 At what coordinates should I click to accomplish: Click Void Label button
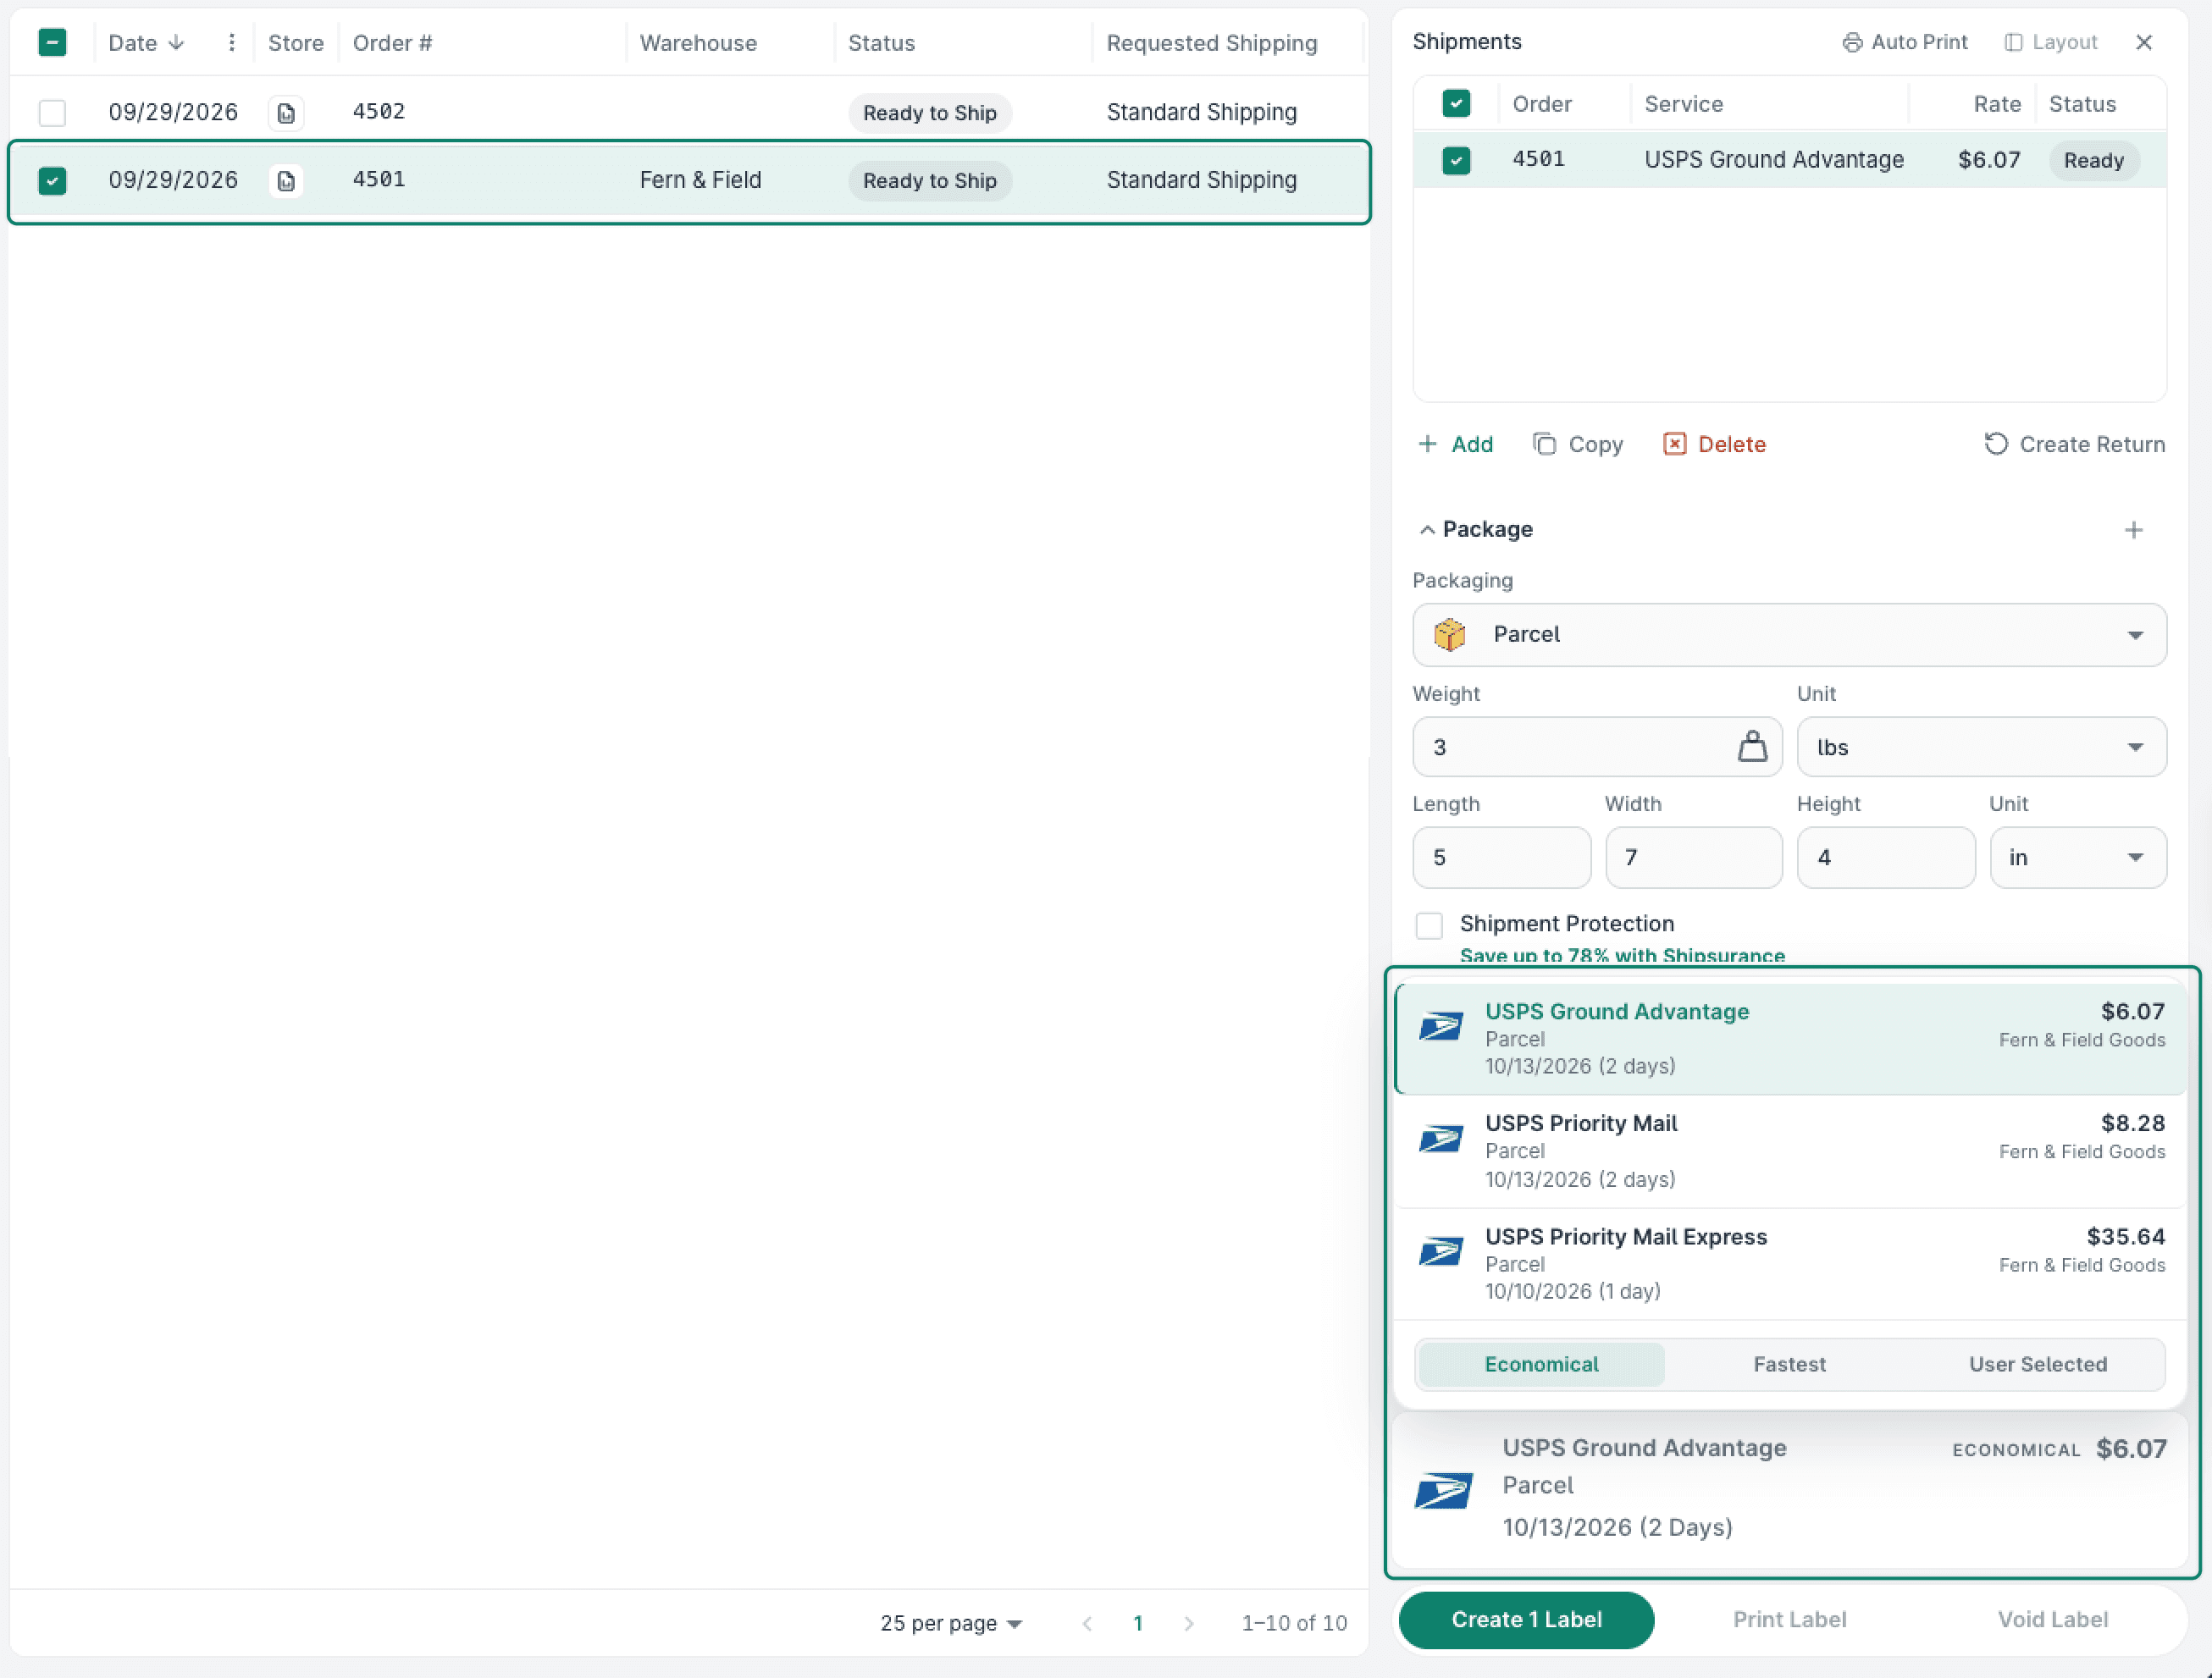click(x=2052, y=1620)
